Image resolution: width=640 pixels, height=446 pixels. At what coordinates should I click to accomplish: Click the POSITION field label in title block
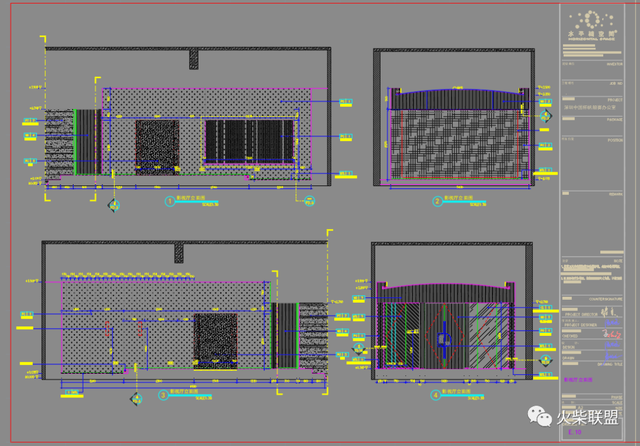coord(615,140)
